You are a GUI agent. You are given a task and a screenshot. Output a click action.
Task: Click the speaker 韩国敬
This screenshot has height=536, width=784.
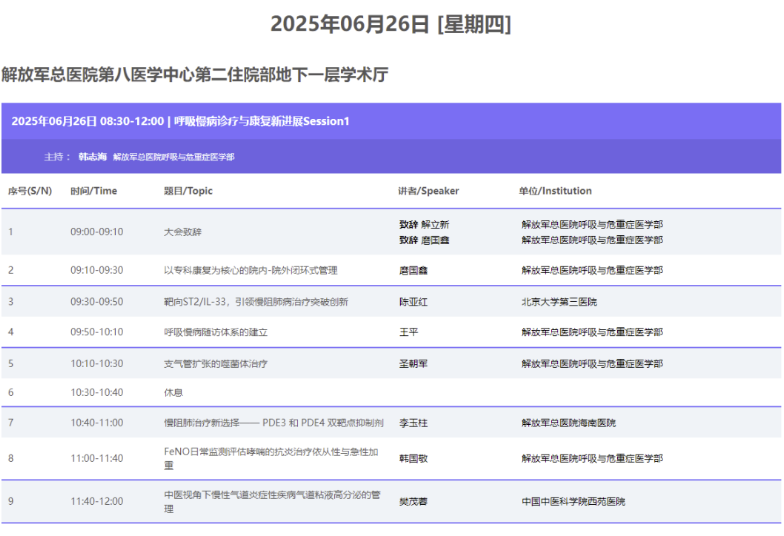(413, 458)
